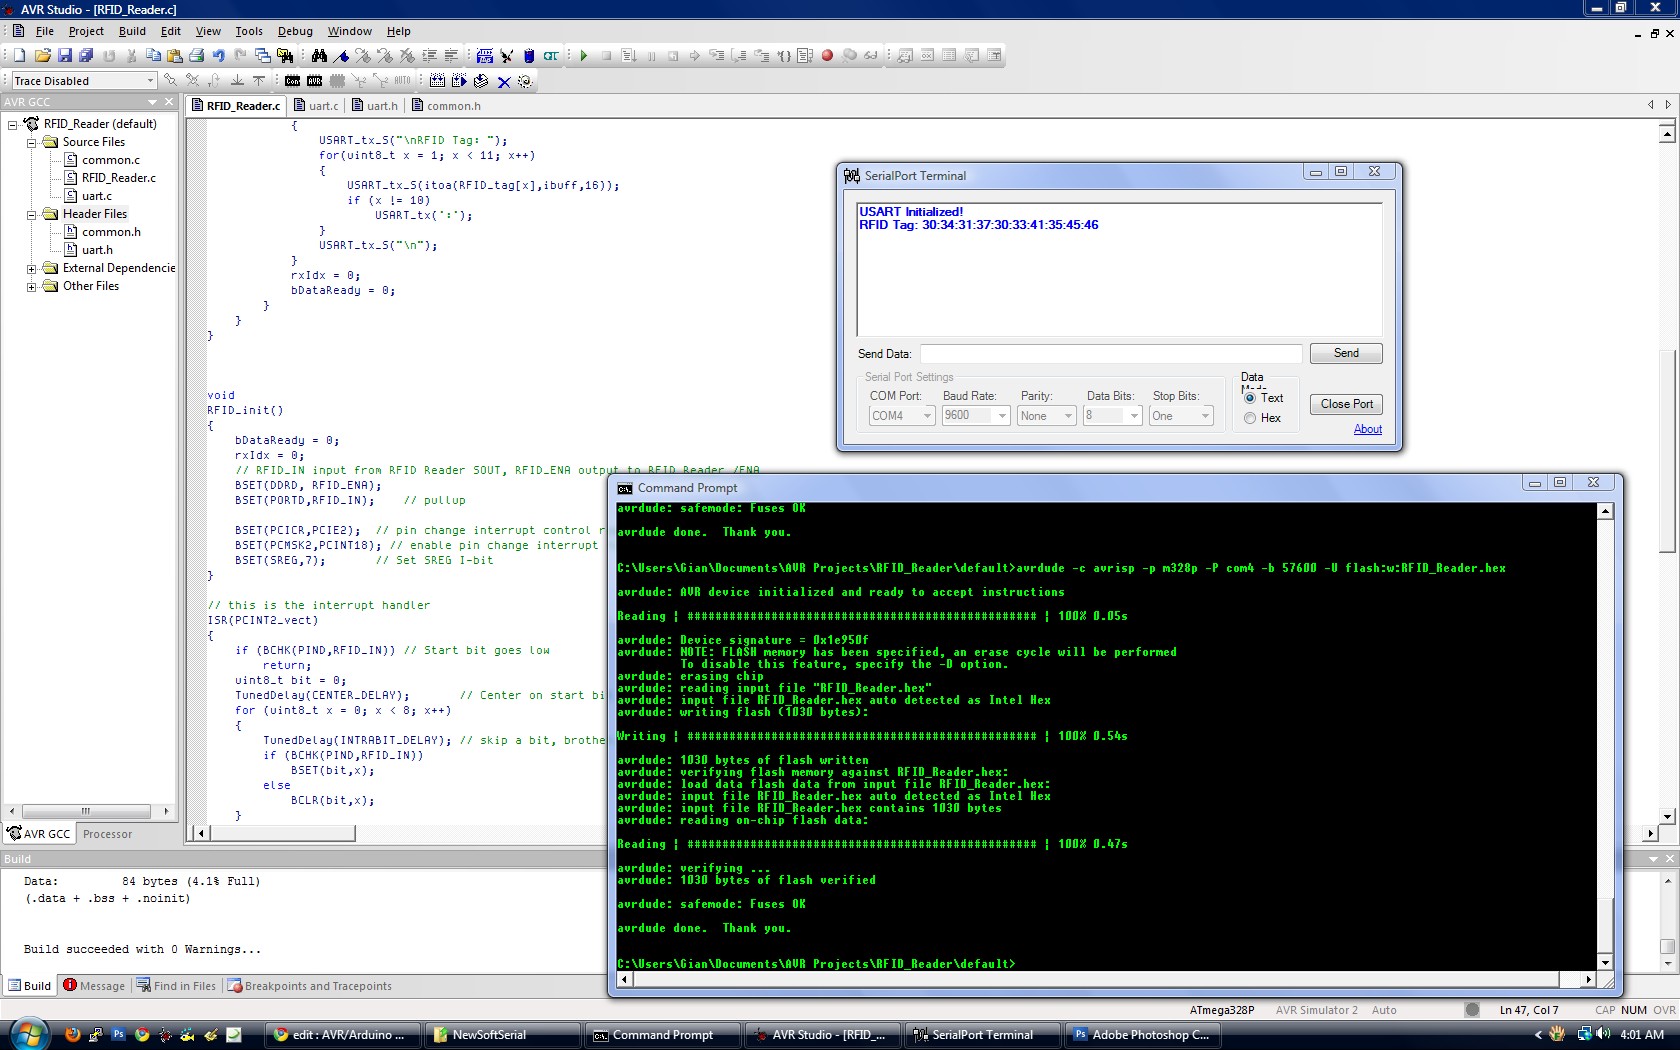Screen dimensions: 1680x1050
Task: Open the Tools menu
Action: coord(249,31)
